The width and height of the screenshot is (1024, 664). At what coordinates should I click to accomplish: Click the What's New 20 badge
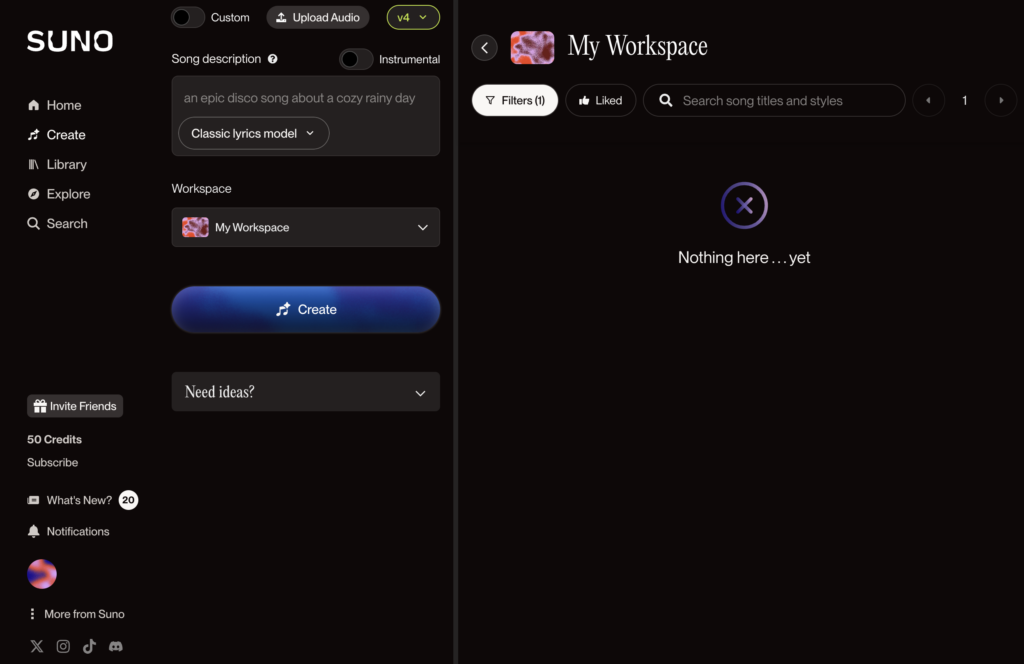128,500
